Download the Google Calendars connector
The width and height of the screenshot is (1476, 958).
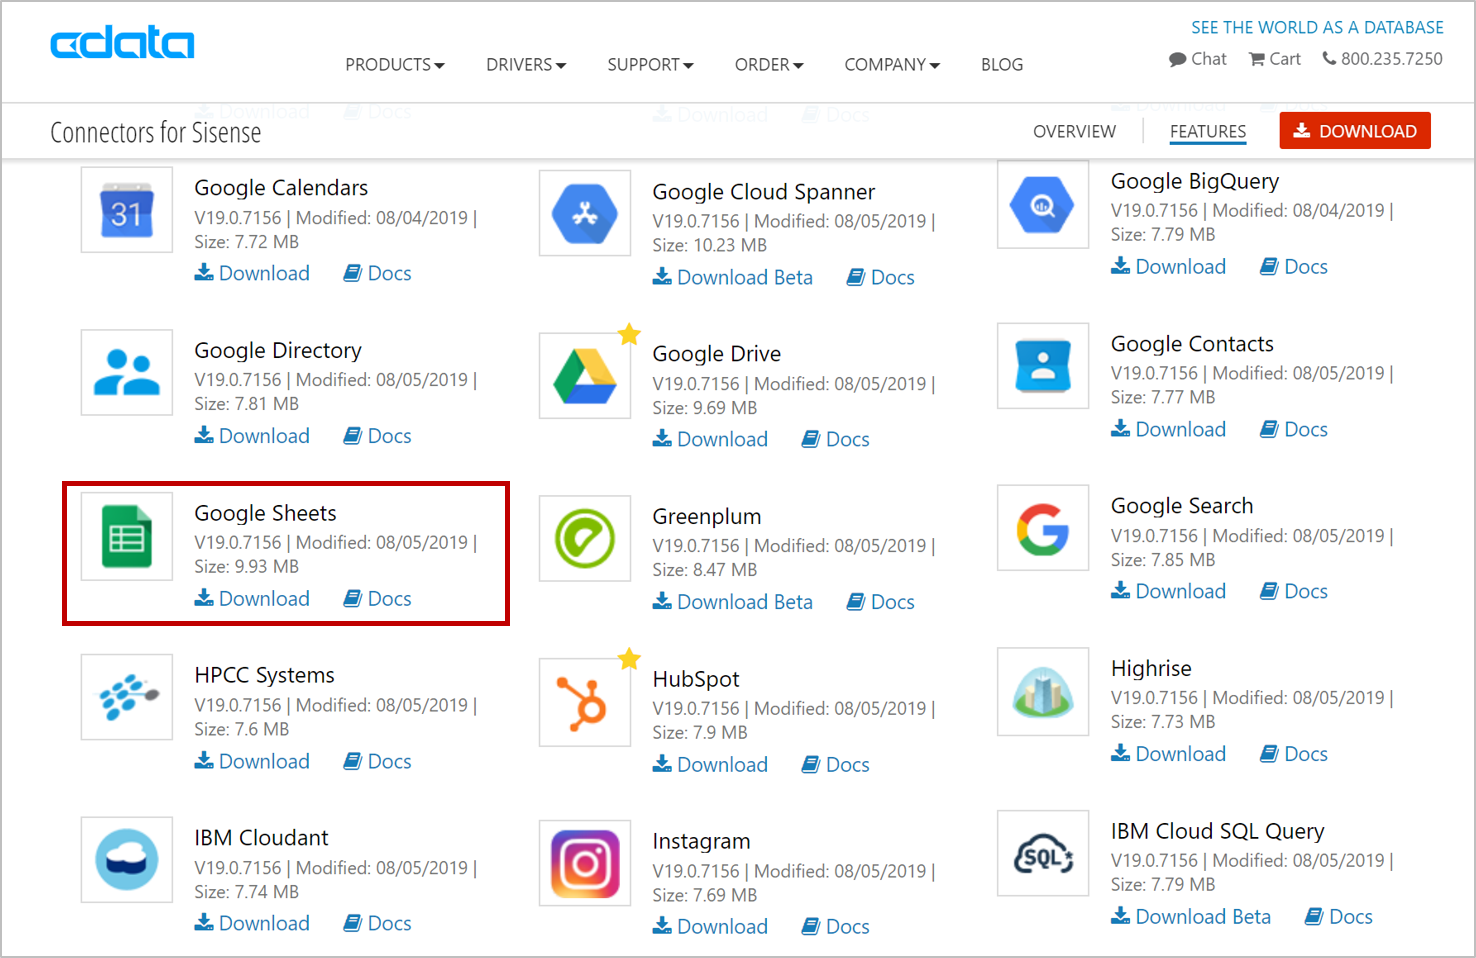pos(252,273)
